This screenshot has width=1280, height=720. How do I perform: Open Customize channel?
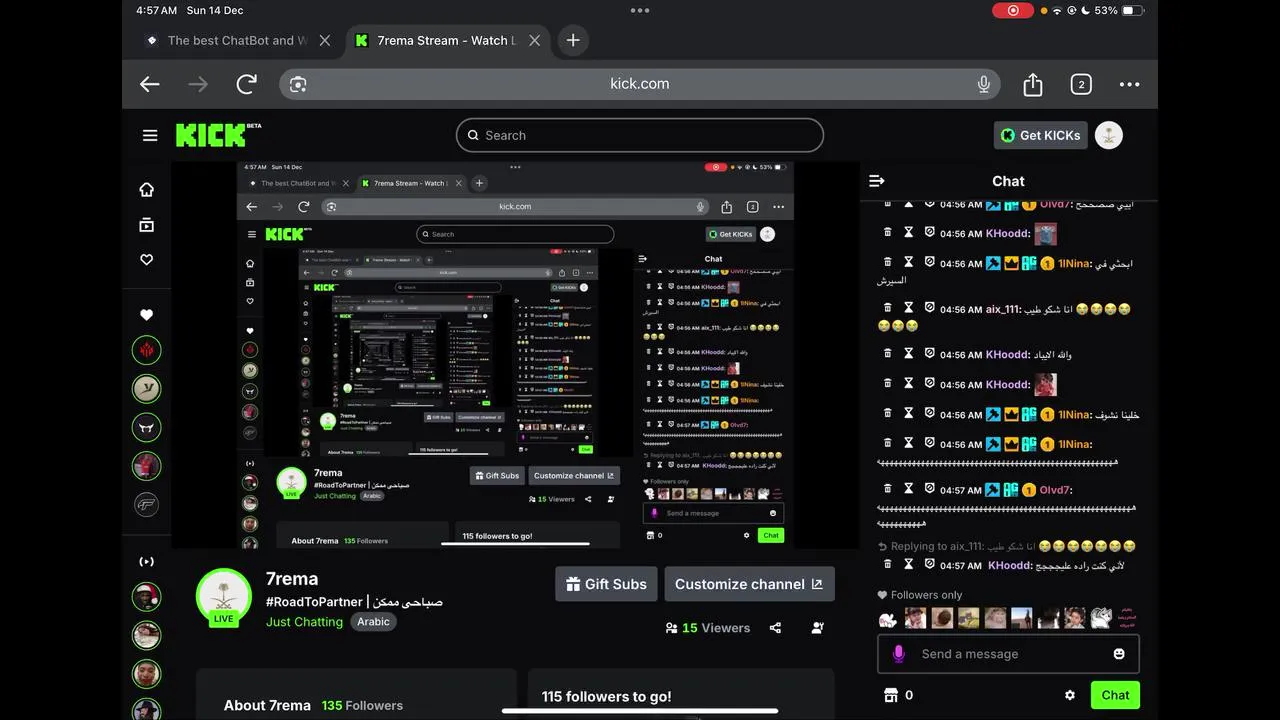(749, 584)
